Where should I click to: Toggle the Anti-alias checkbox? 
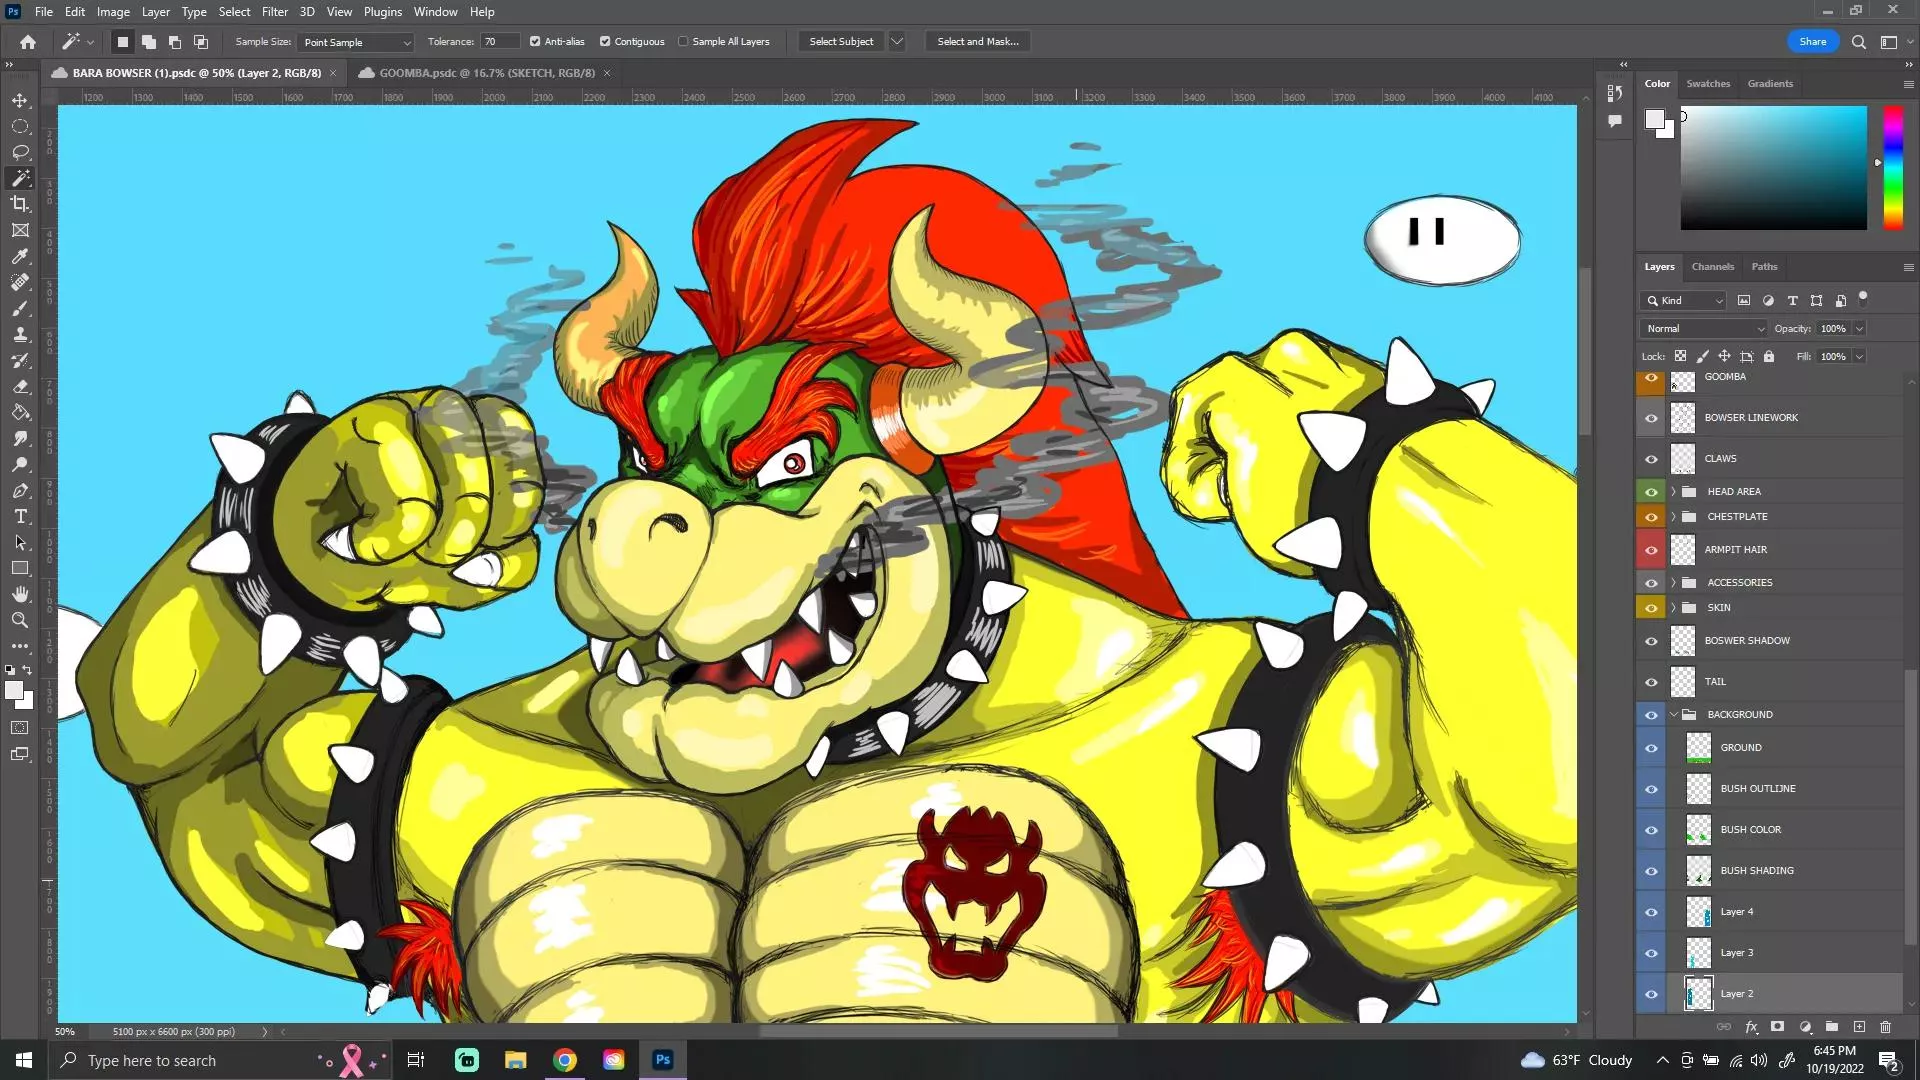535,41
